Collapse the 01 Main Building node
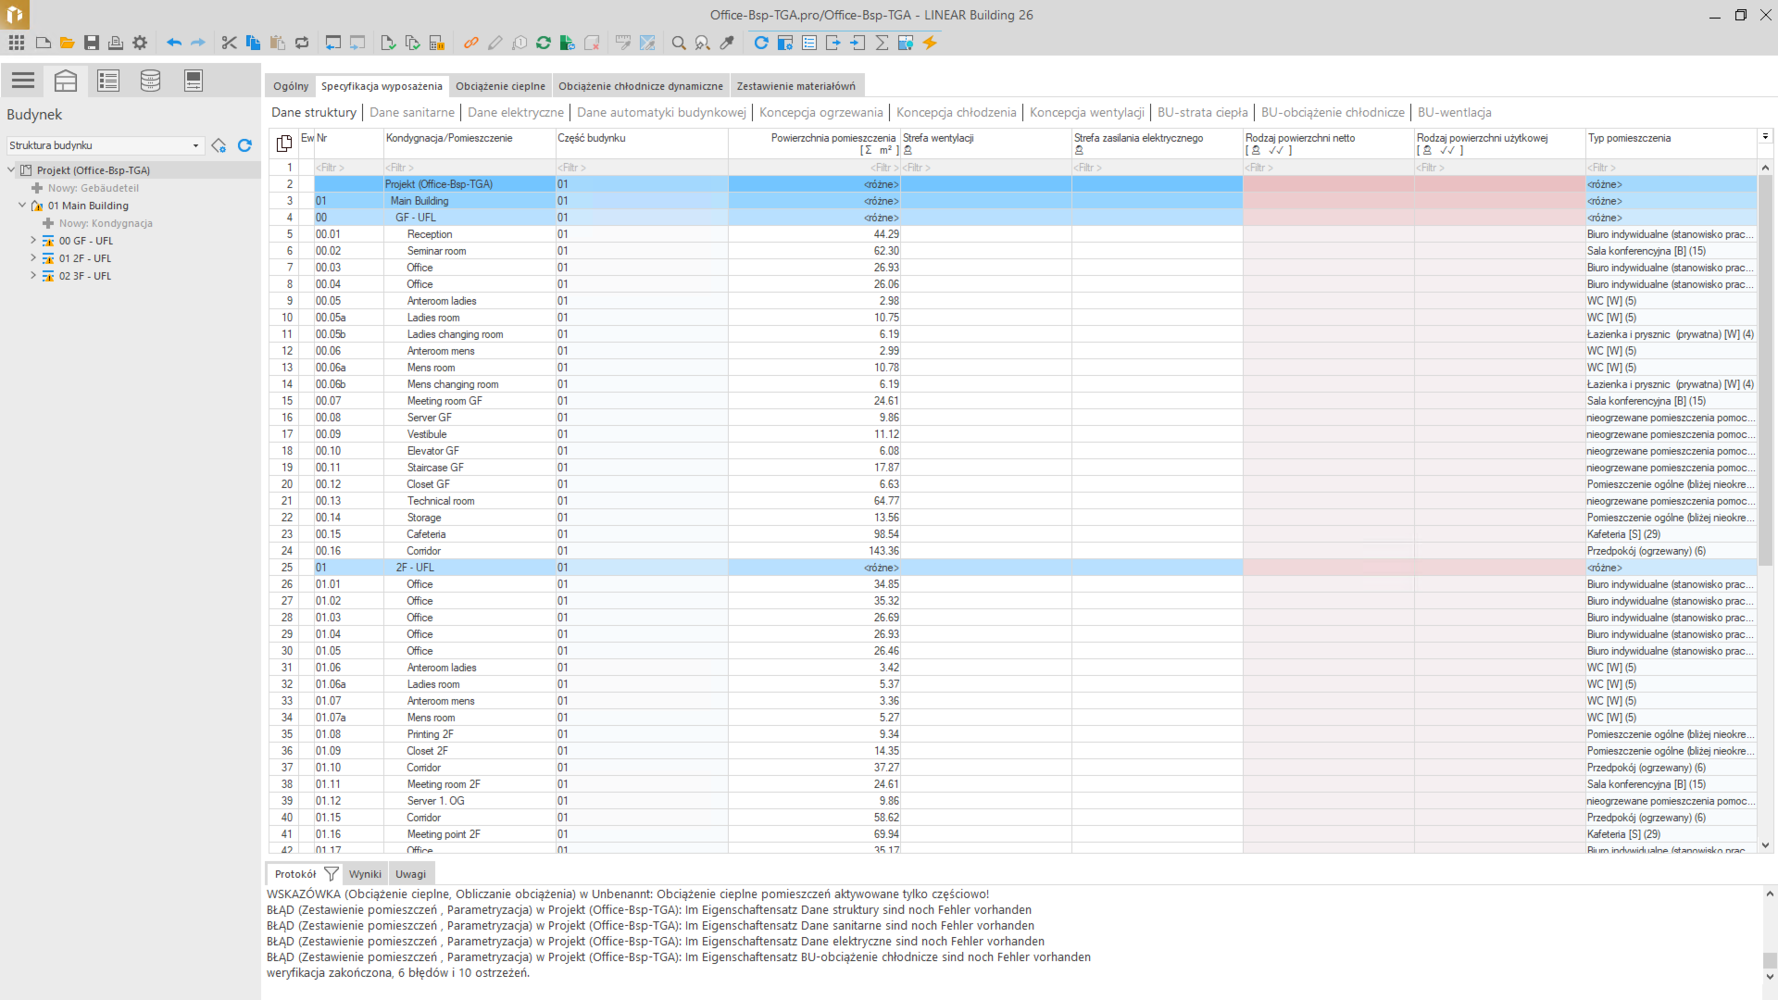Screen dimensions: 1778x1000 click(22, 206)
